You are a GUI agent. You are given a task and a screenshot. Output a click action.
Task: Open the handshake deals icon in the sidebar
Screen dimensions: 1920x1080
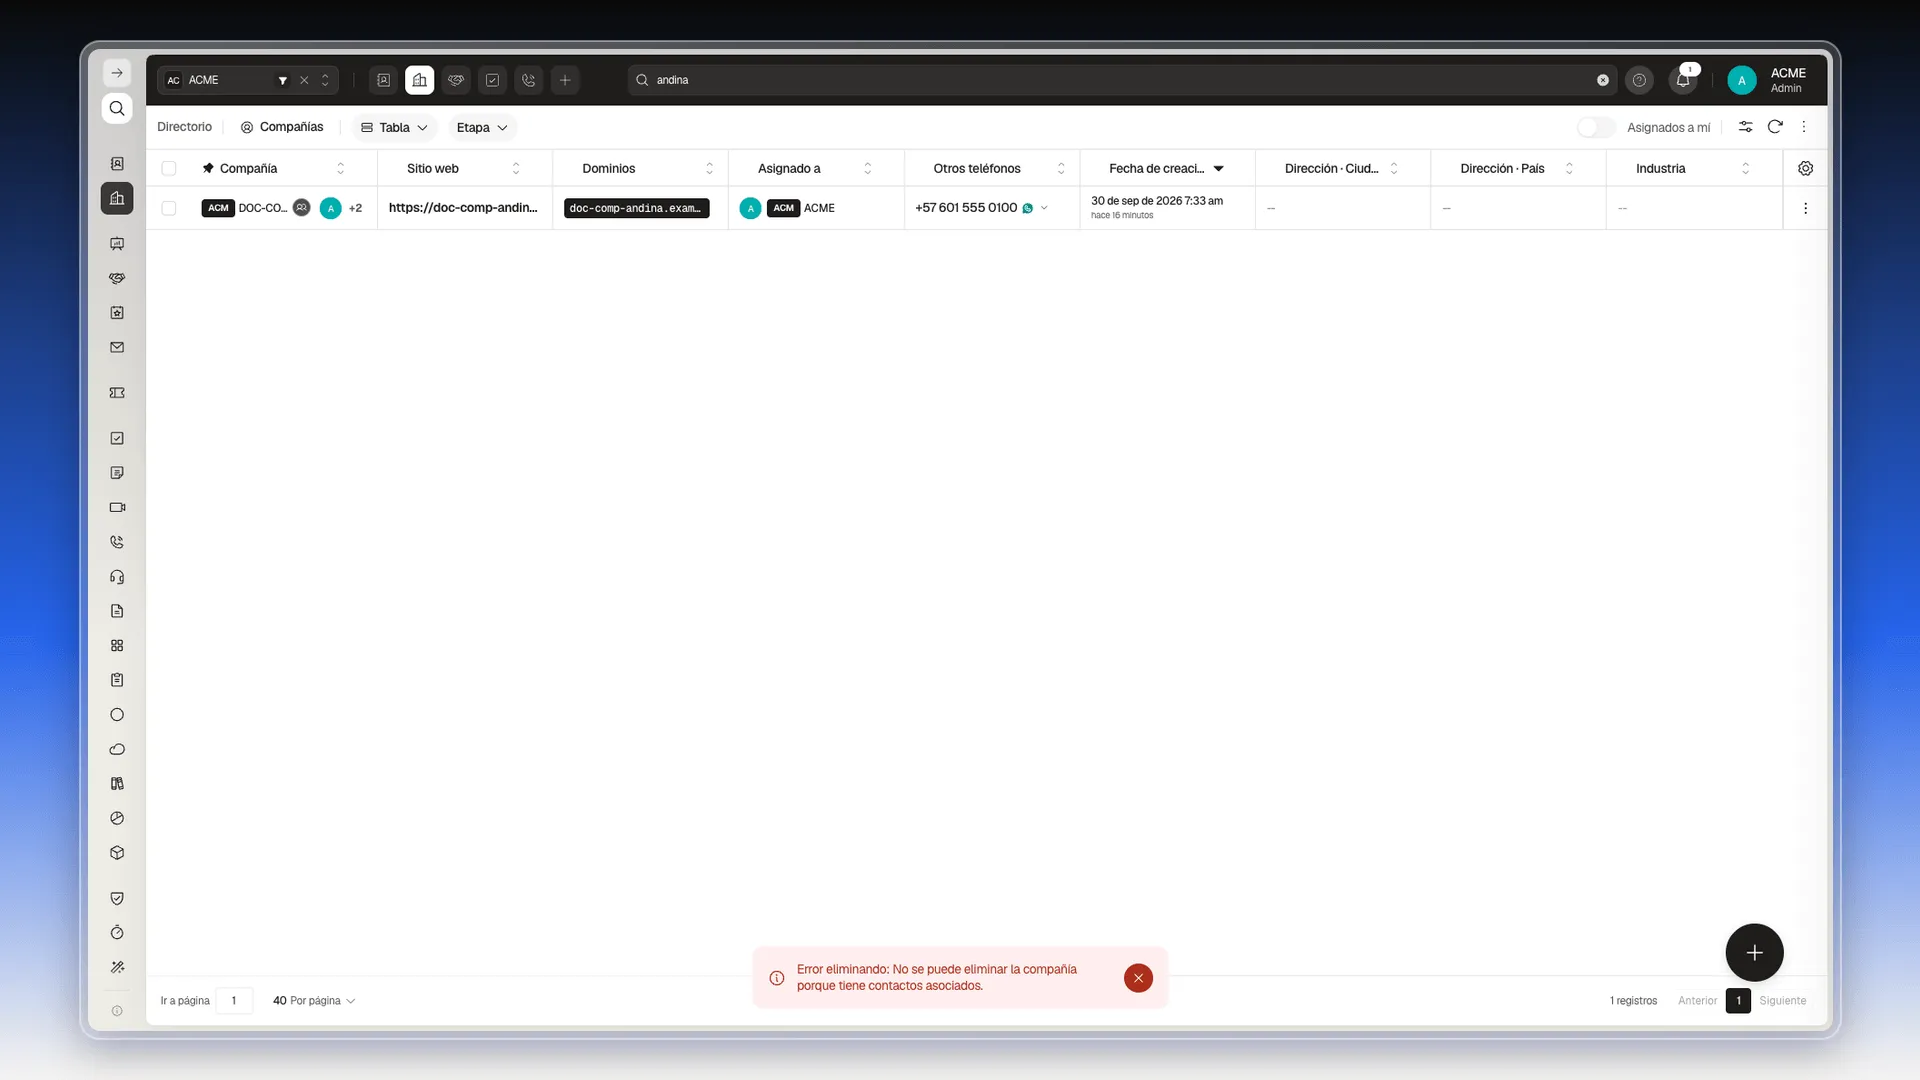tap(117, 278)
